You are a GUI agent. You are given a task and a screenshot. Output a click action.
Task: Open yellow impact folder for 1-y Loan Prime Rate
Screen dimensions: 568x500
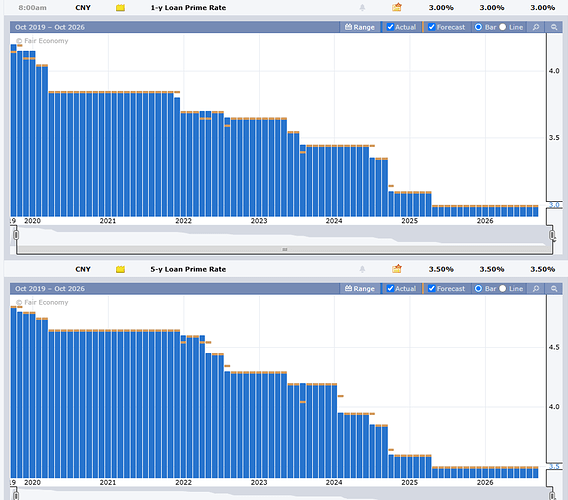(x=120, y=8)
